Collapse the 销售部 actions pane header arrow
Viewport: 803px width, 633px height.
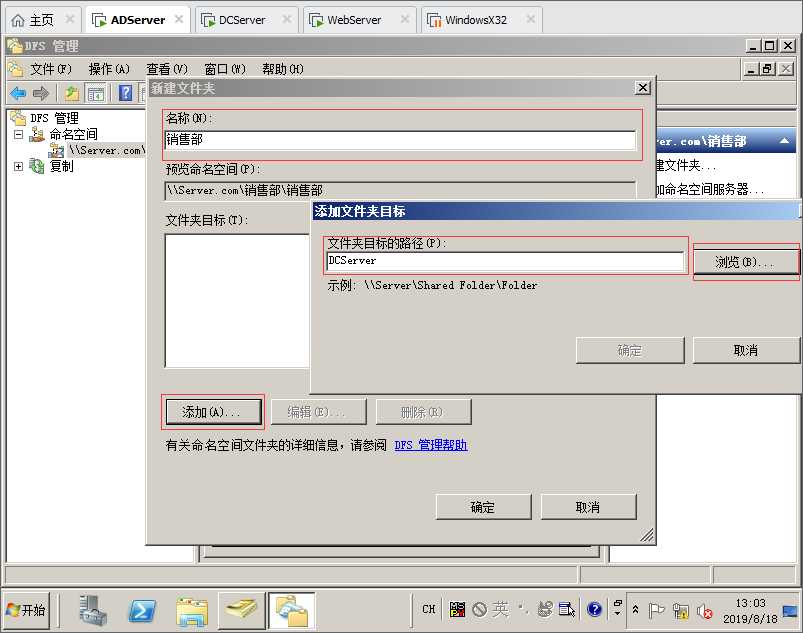[x=784, y=141]
